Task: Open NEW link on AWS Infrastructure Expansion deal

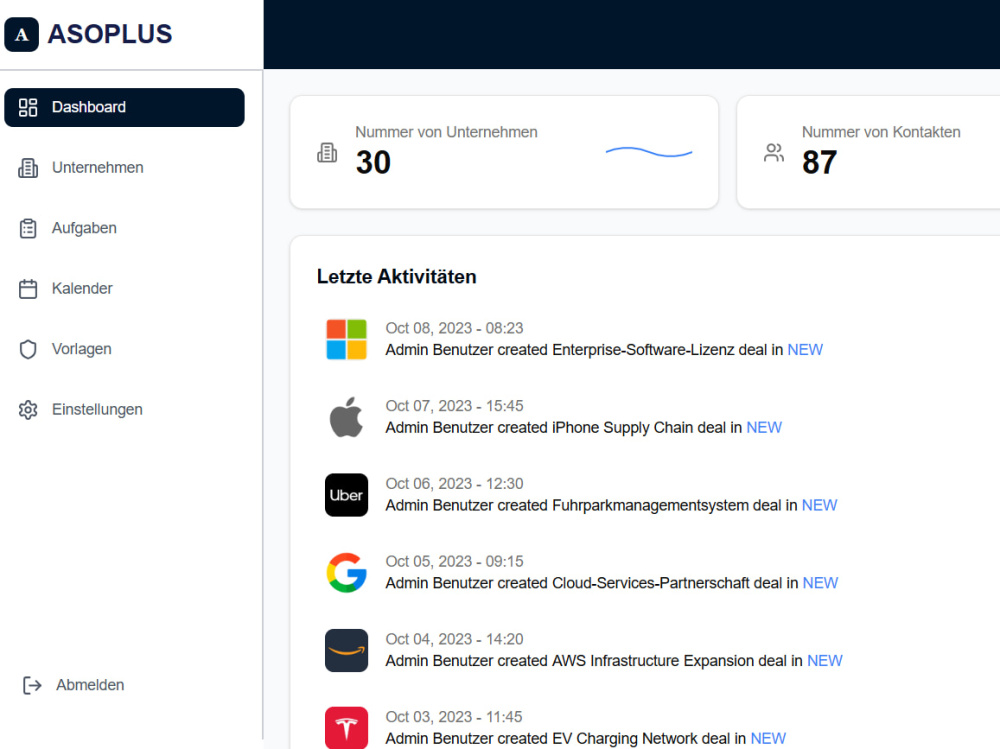Action: (825, 661)
